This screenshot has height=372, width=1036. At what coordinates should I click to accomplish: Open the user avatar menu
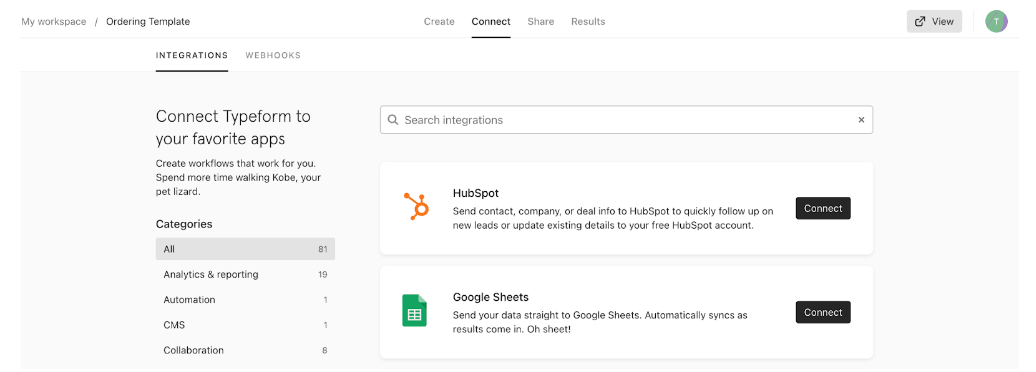tap(996, 21)
